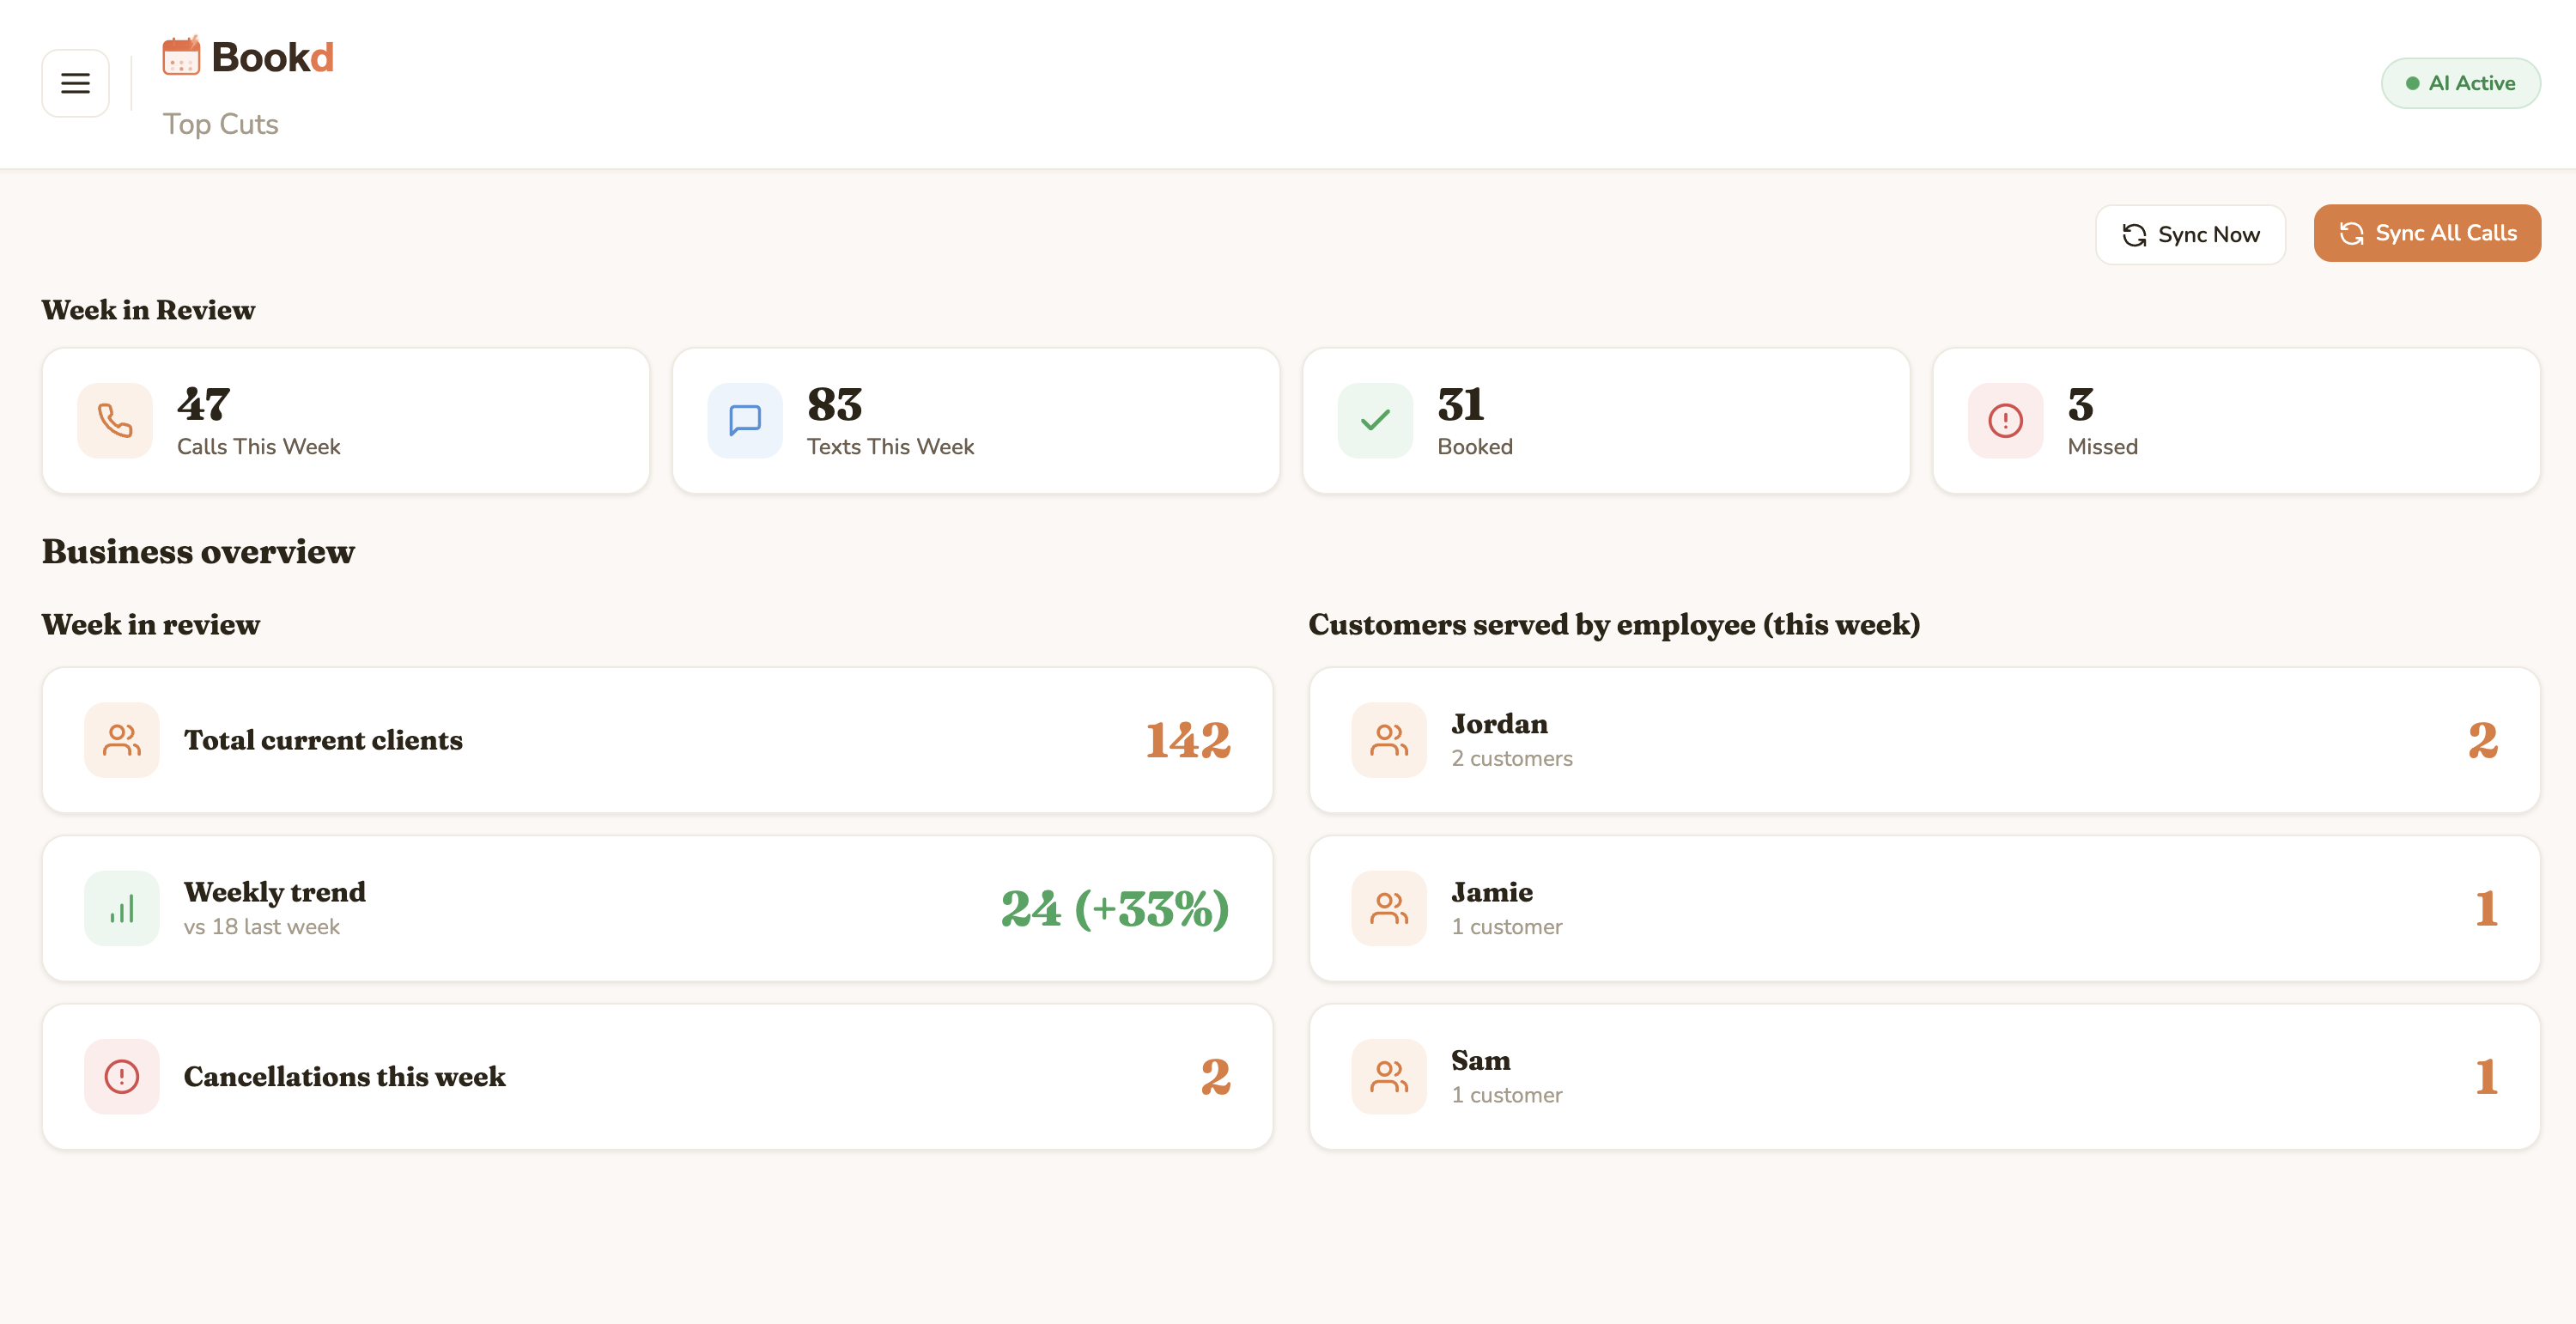Open Sam's customers served row
Screen dimensions: 2576x1324
[1924, 1077]
